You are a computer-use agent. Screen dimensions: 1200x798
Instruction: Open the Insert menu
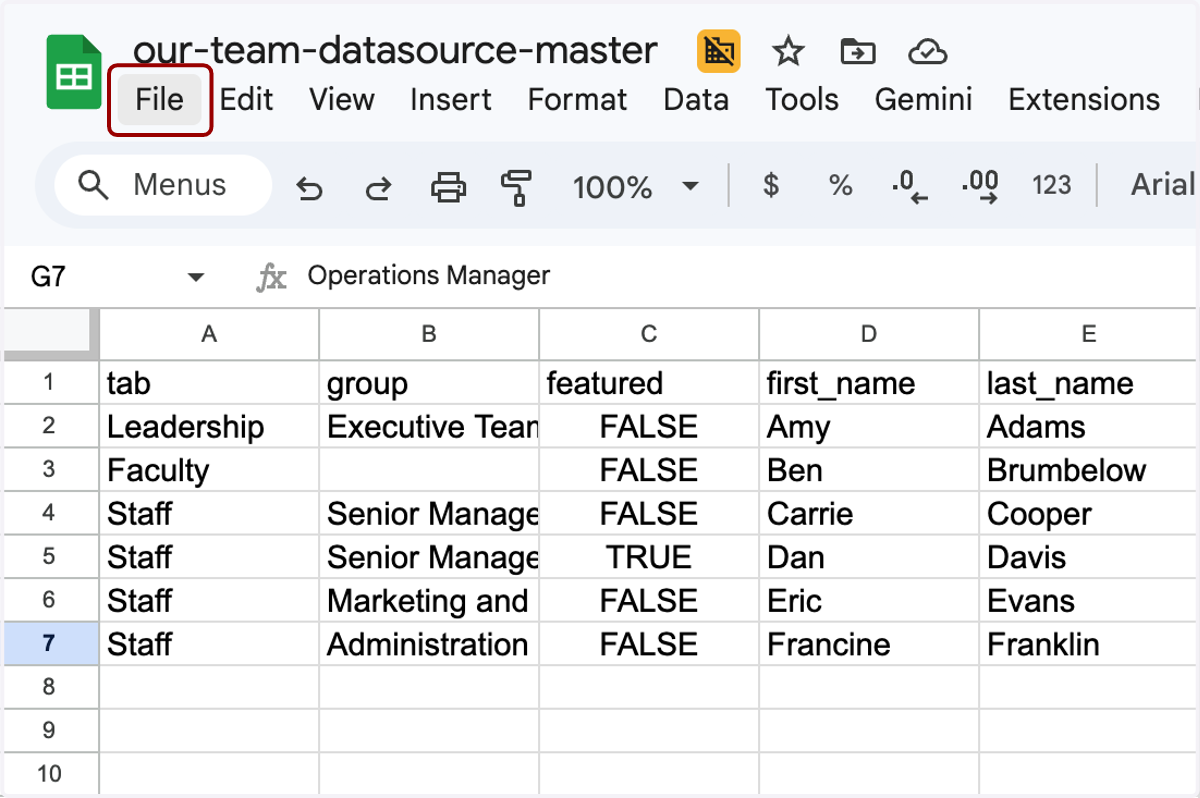pyautogui.click(x=451, y=100)
